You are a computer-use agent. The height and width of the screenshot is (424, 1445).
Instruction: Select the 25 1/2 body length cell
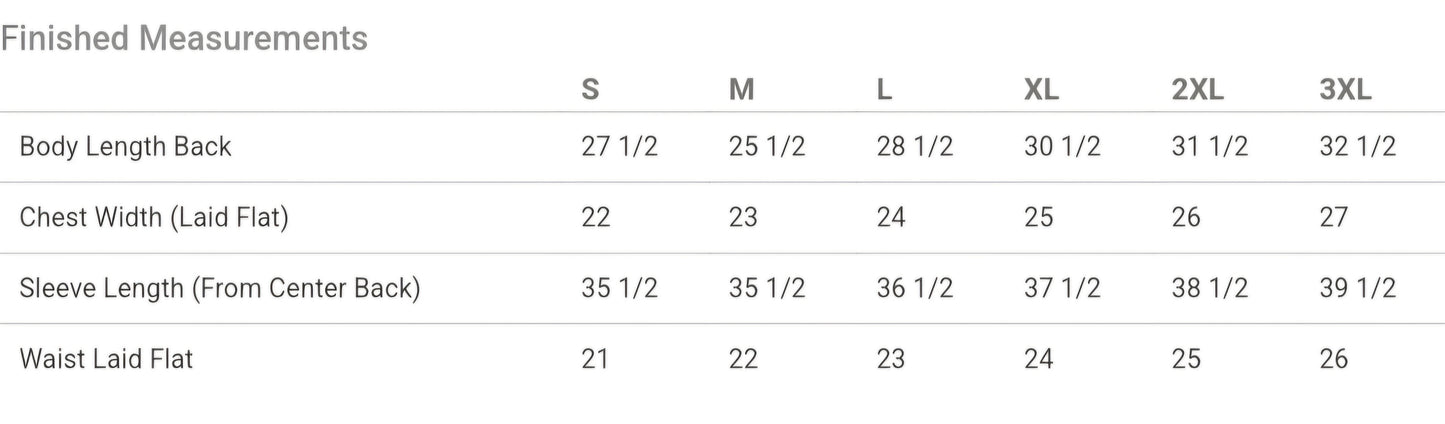(x=767, y=147)
